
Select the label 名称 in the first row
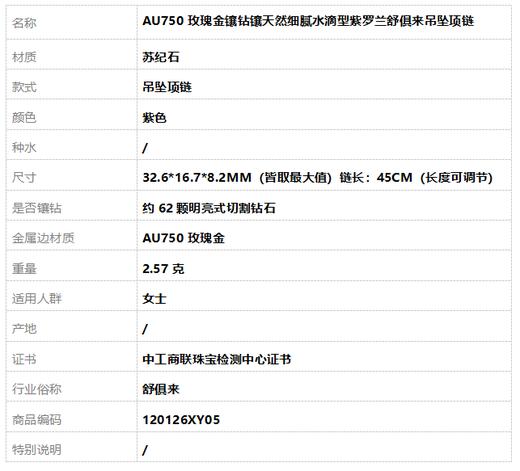[x=24, y=23]
